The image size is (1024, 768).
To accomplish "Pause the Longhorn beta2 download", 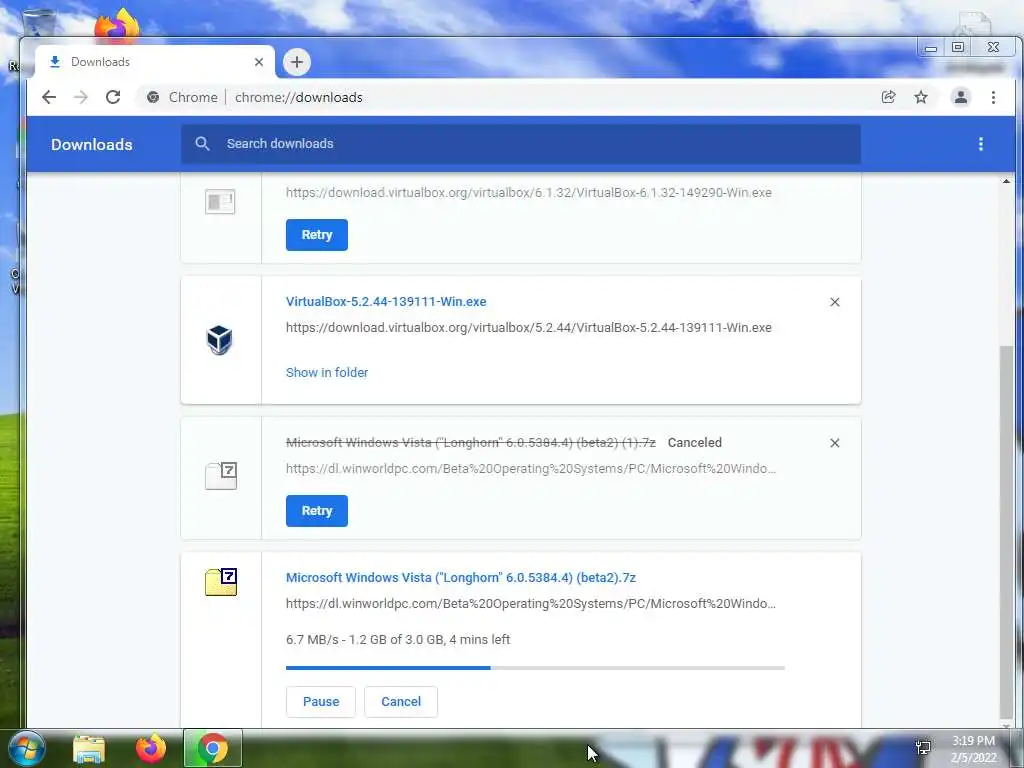I will click(321, 701).
